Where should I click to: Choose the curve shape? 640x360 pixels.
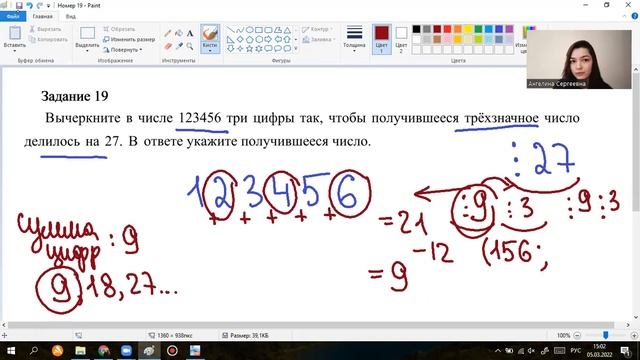click(240, 30)
